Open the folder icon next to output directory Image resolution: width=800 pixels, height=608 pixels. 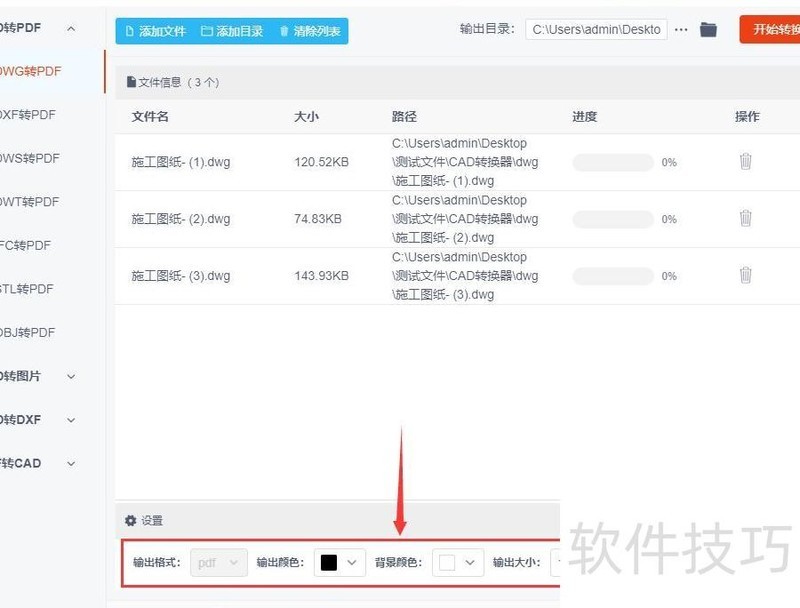tap(708, 29)
